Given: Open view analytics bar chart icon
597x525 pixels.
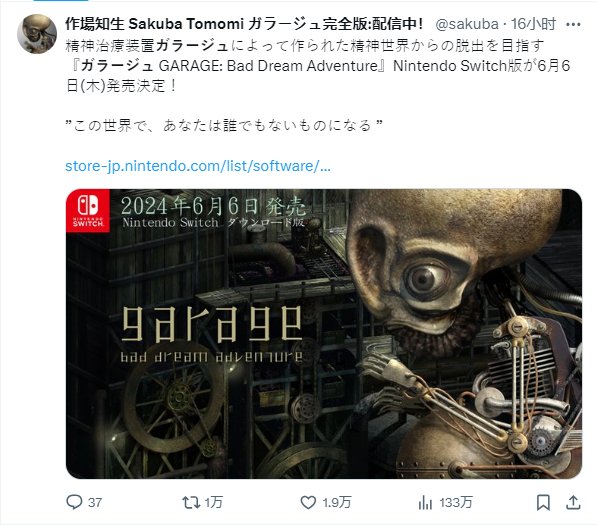Looking at the screenshot, I should pyautogui.click(x=425, y=503).
